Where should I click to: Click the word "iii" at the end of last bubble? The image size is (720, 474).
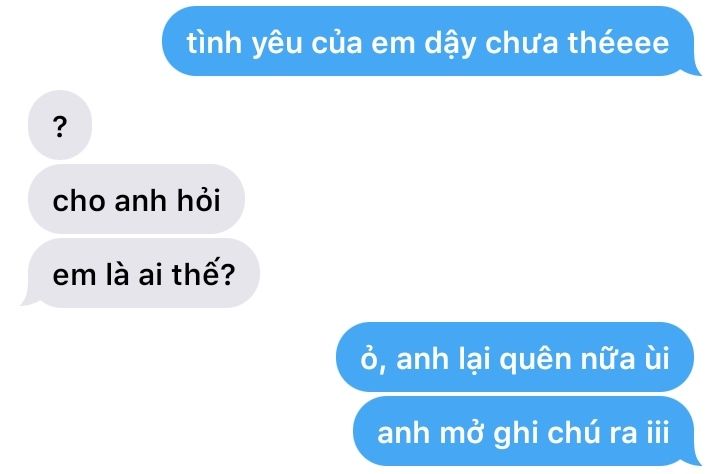pyautogui.click(x=658, y=432)
